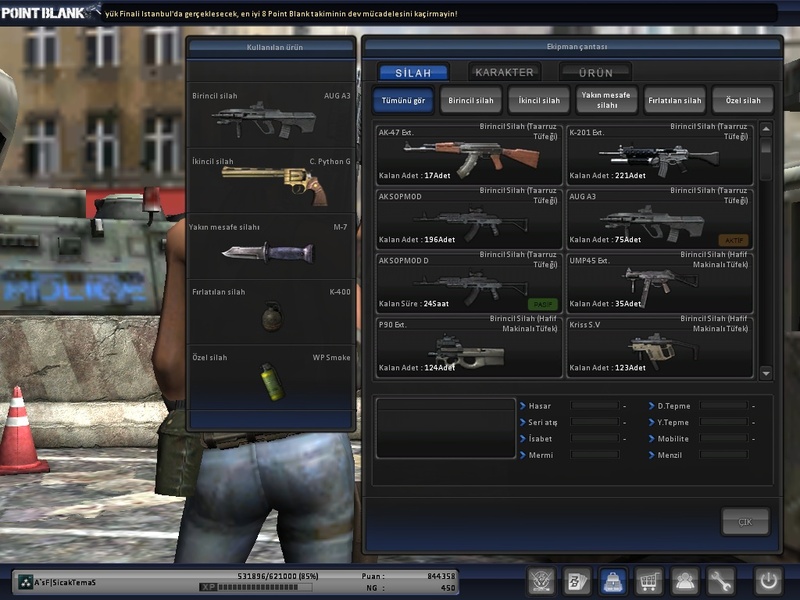Select the AK SOPMOD D weapon card
Image resolution: width=800 pixels, height=600 pixels.
[468, 282]
